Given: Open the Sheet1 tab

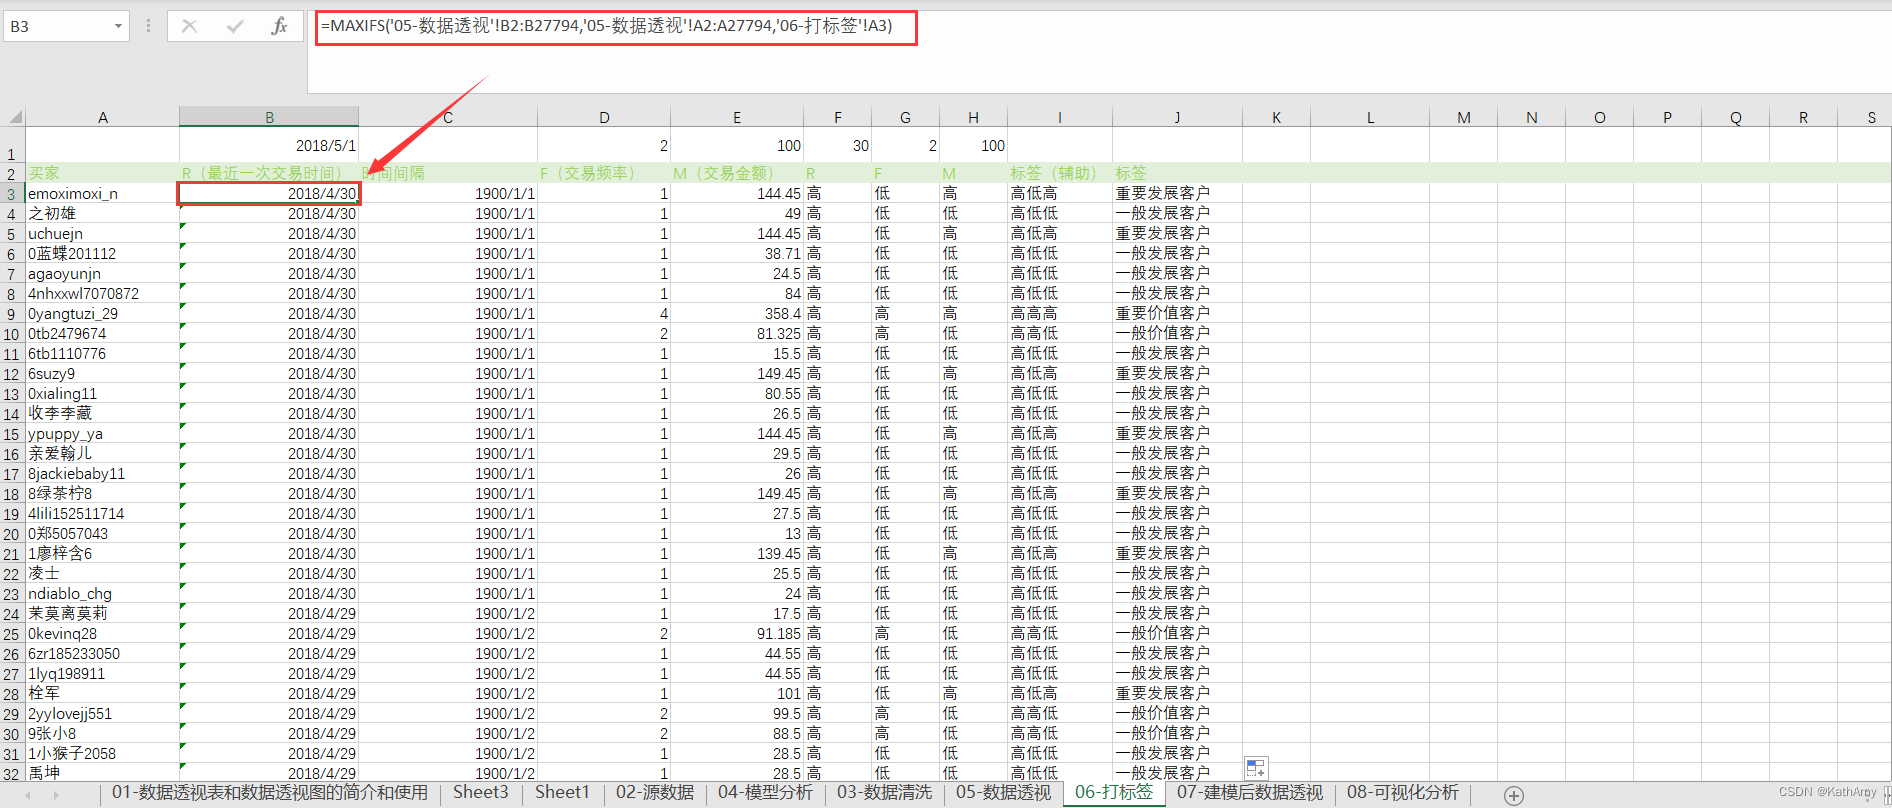Looking at the screenshot, I should 562,792.
